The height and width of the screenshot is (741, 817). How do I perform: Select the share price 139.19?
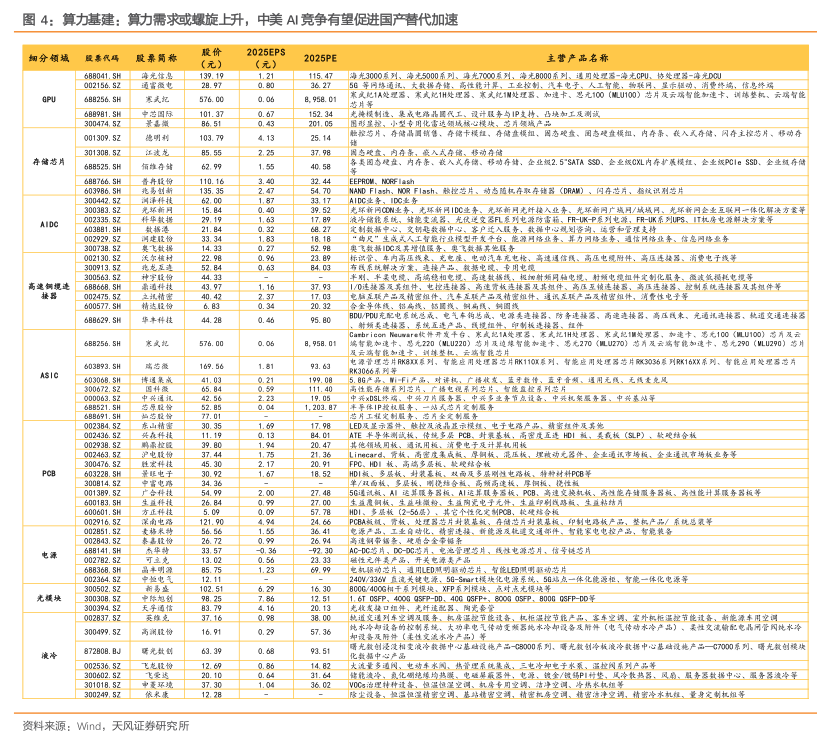211,76
